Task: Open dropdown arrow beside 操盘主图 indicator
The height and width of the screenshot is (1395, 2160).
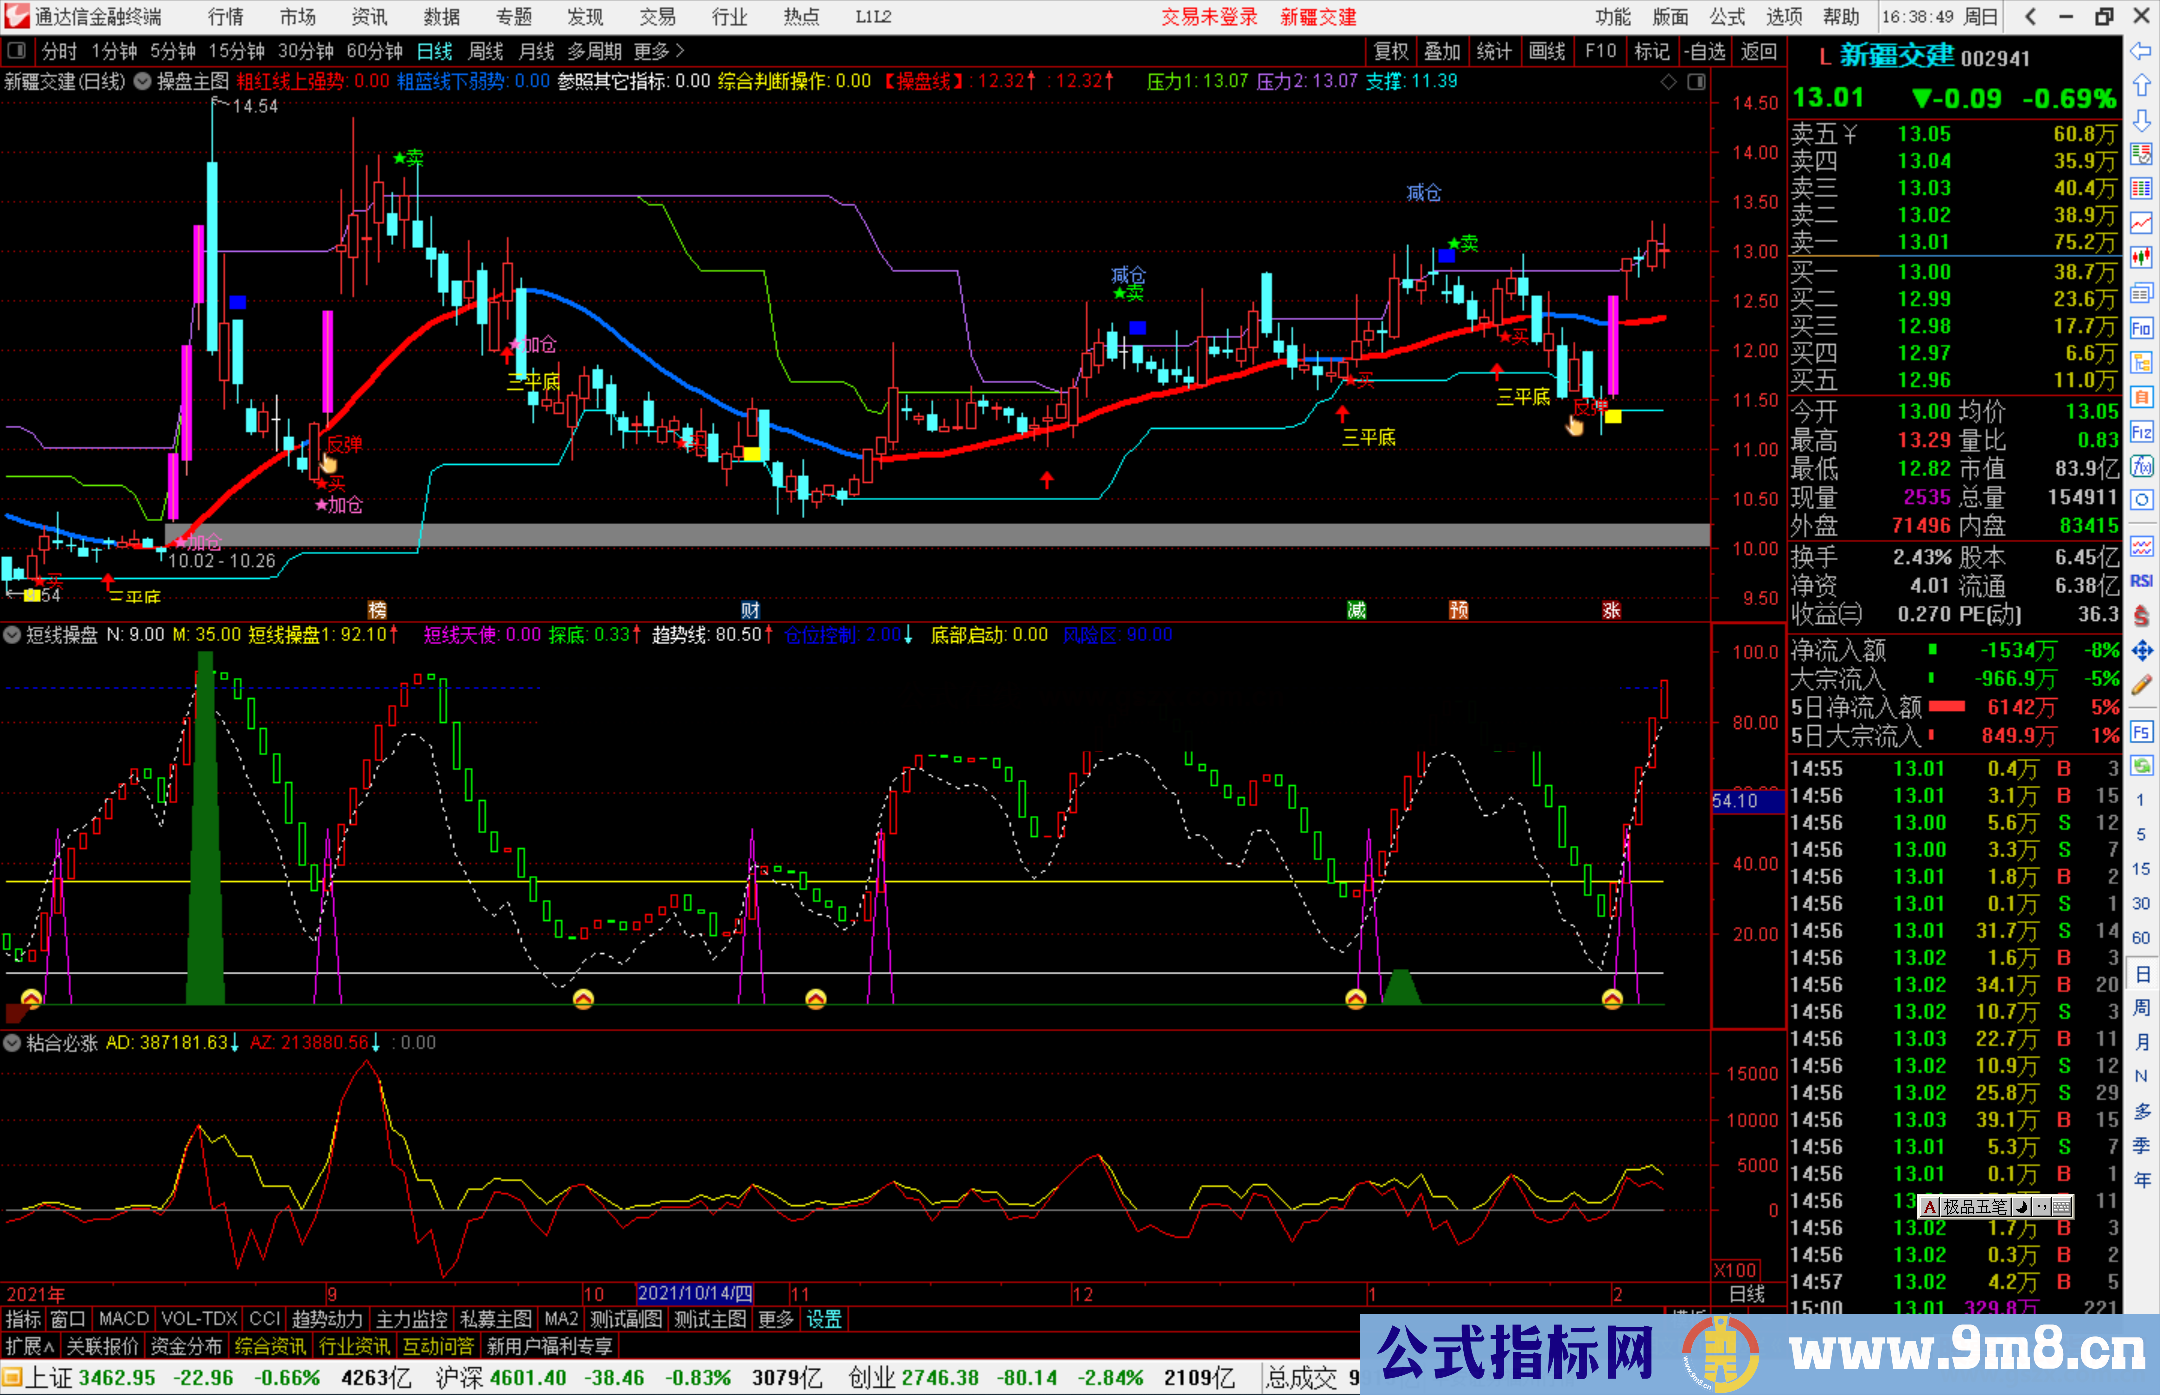Action: click(142, 82)
